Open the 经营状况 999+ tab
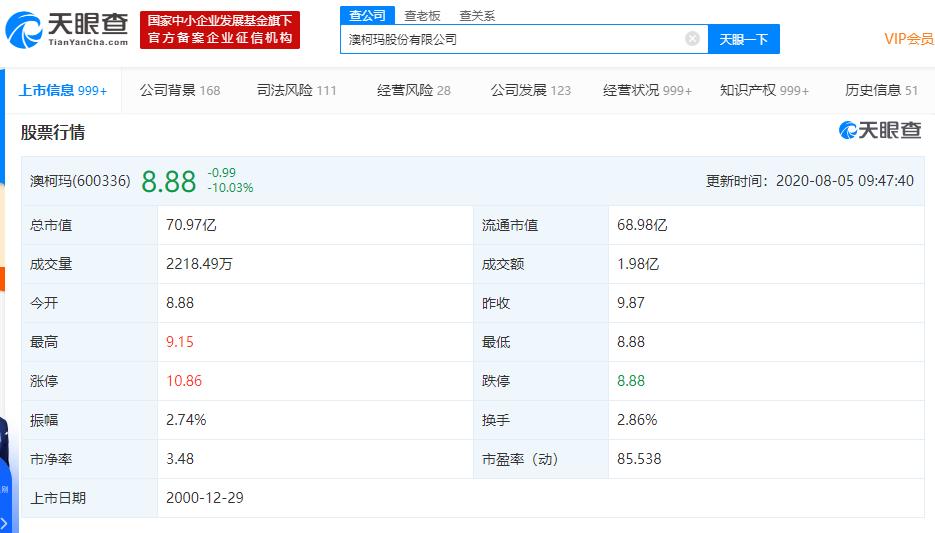935x533 pixels. point(648,90)
